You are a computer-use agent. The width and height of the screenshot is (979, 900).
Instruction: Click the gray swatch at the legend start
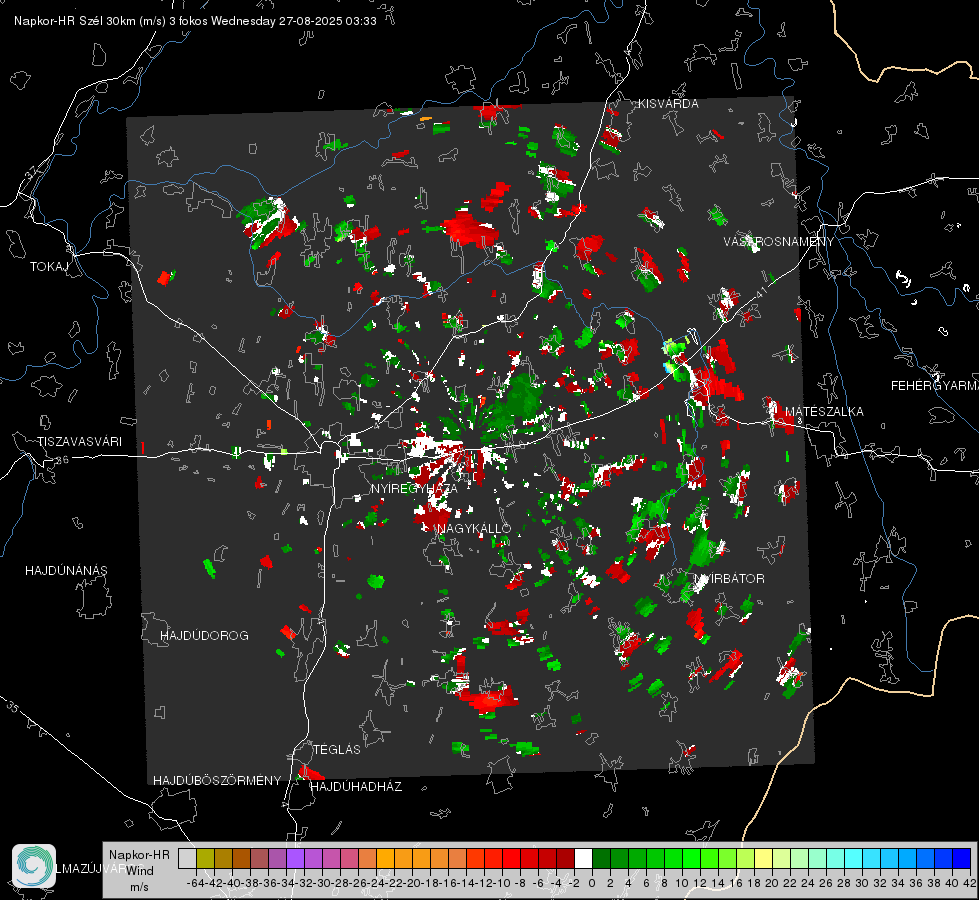pos(187,858)
